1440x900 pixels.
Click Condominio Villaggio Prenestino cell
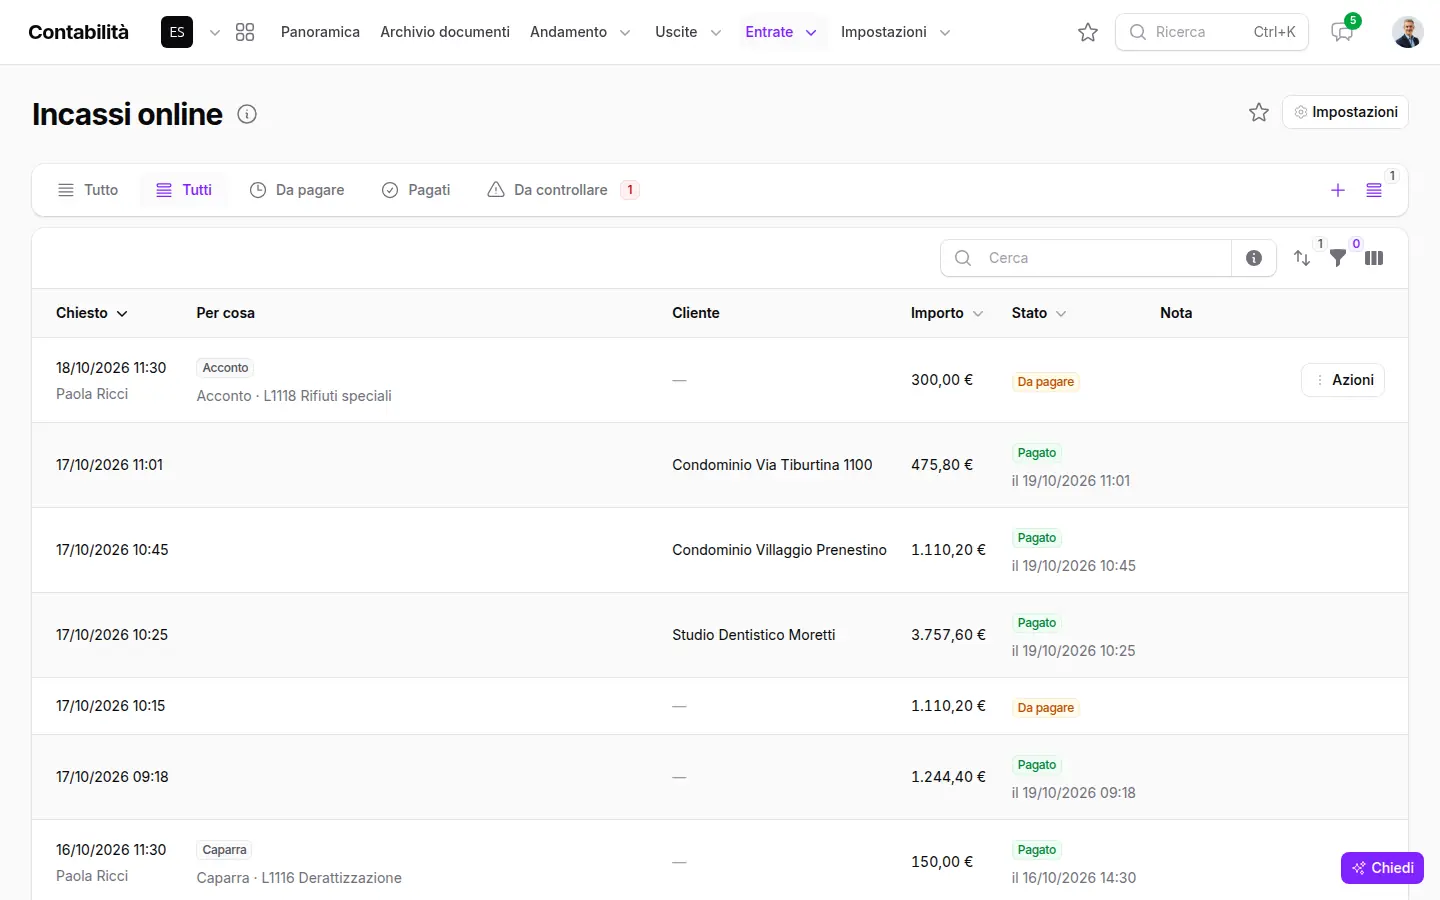[x=780, y=550]
